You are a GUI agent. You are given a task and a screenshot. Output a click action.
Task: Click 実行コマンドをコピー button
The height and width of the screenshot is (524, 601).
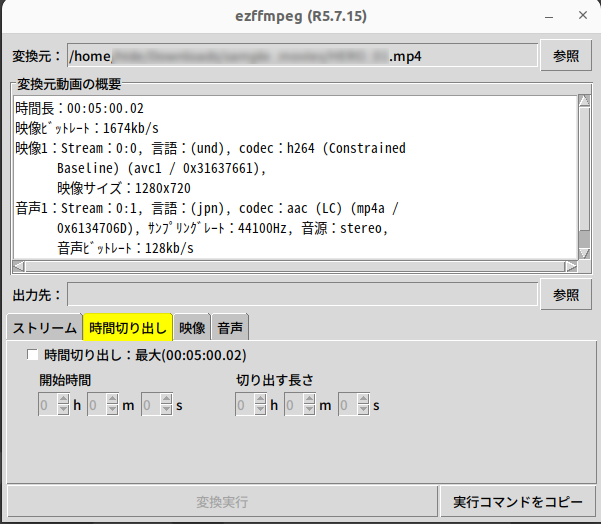tap(518, 501)
